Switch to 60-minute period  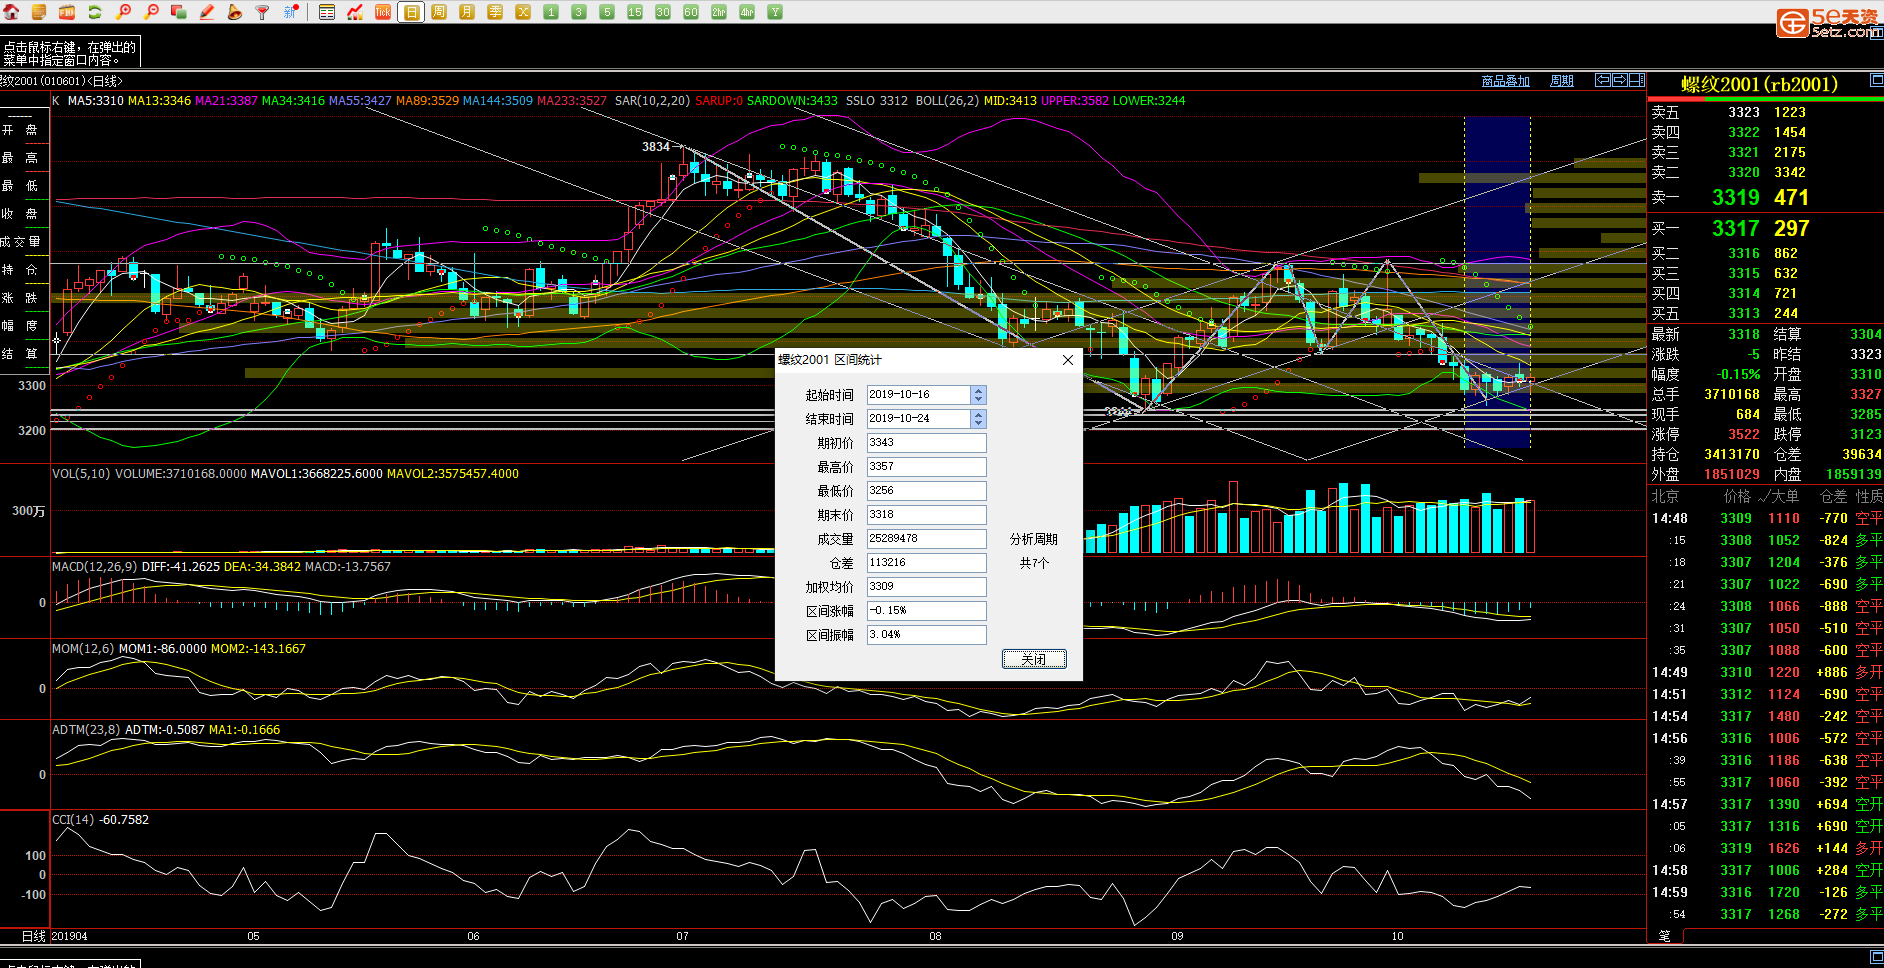(691, 12)
